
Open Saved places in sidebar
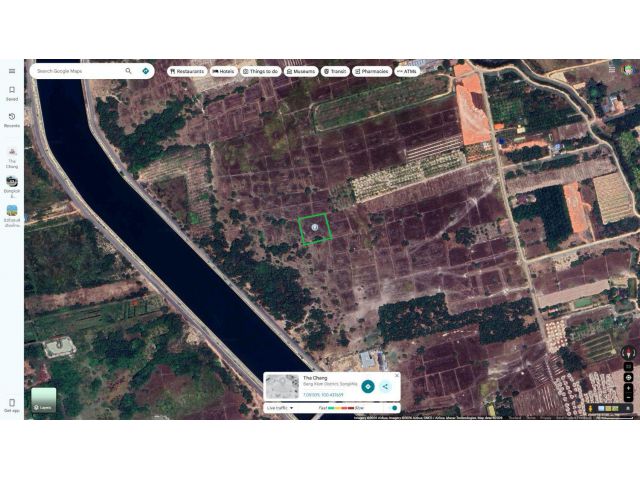pos(12,93)
